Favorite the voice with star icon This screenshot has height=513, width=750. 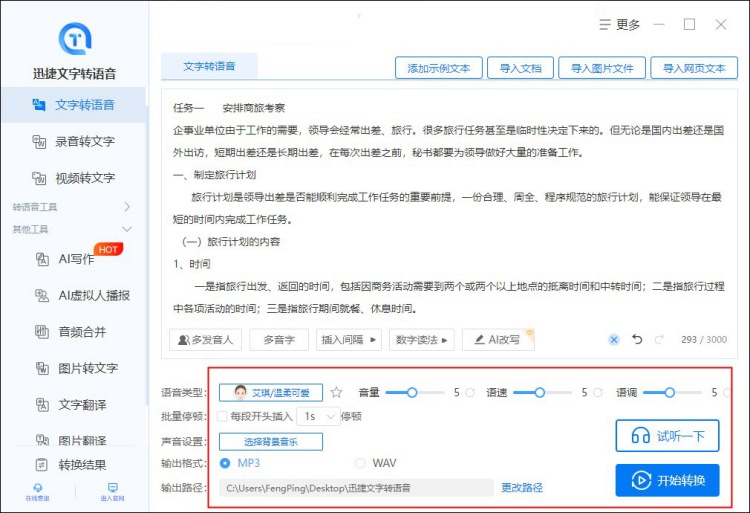[336, 393]
